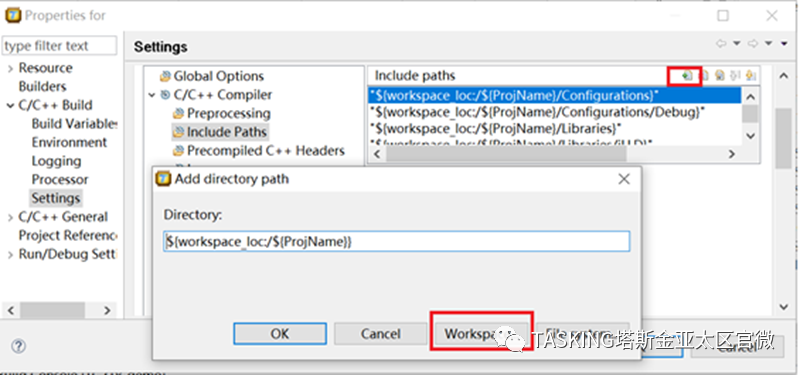Select the Configurations include path entry
This screenshot has width=800, height=375.
[x=555, y=95]
